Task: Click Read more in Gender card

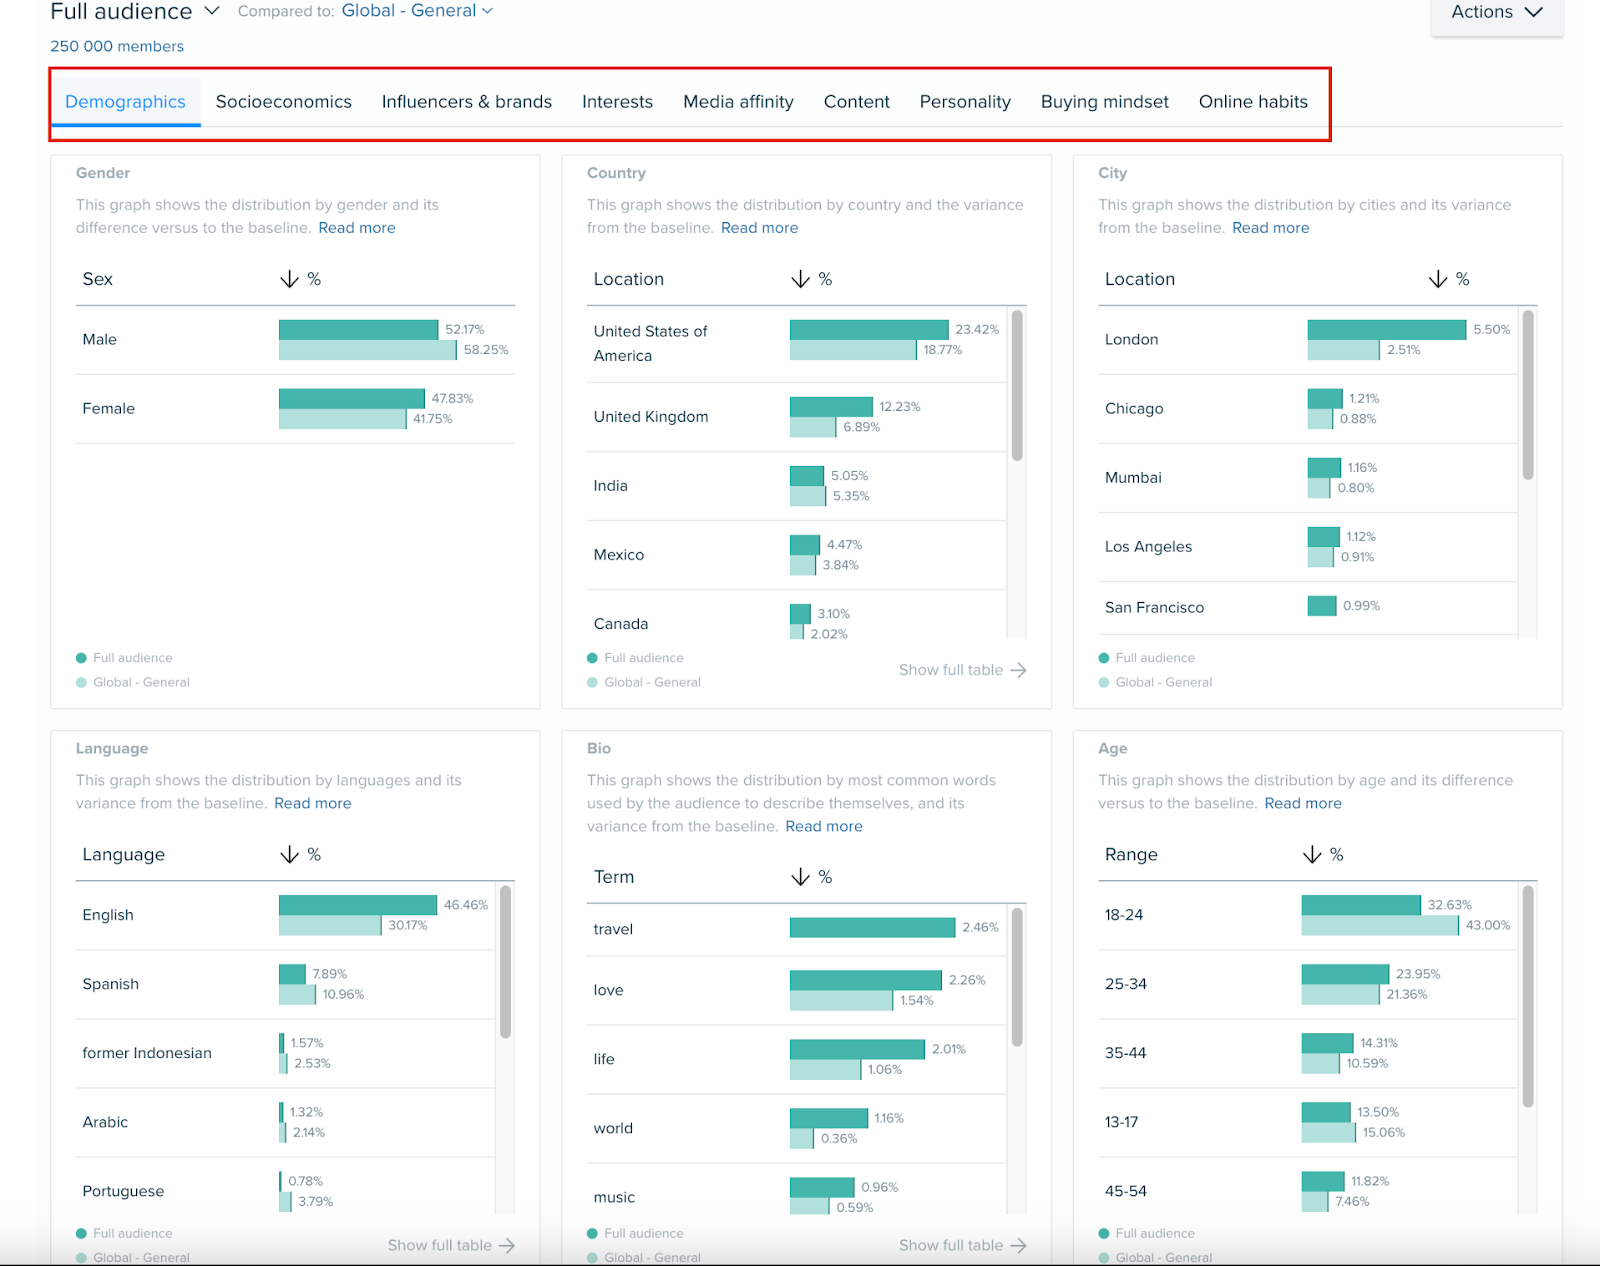Action: [357, 228]
